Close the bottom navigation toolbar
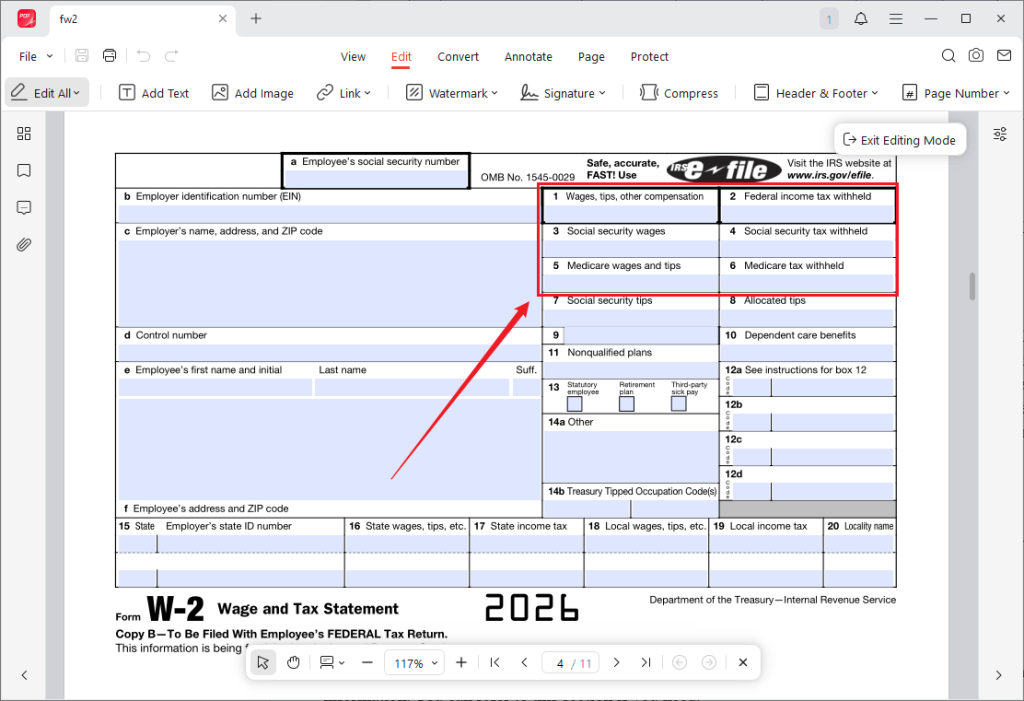Viewport: 1024px width, 701px height. click(743, 662)
